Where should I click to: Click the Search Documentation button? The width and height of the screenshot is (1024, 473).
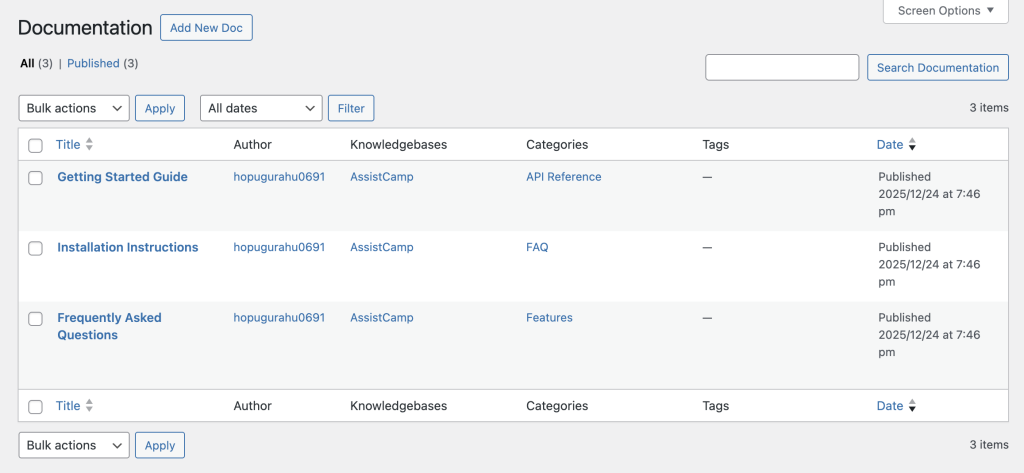(x=937, y=68)
